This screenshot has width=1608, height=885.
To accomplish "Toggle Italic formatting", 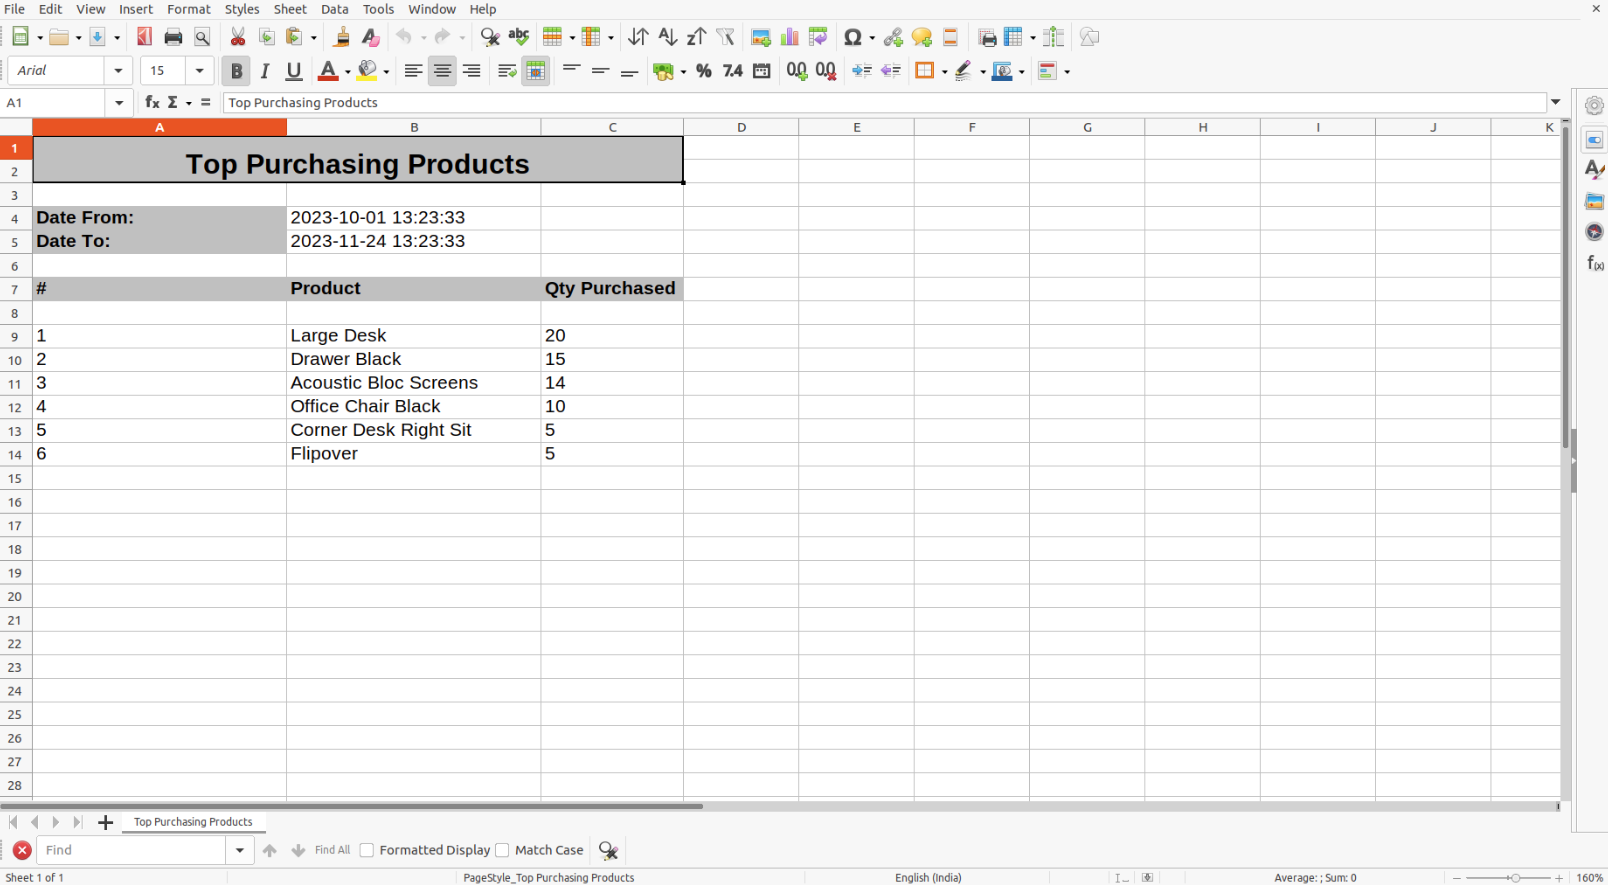I will pyautogui.click(x=265, y=71).
